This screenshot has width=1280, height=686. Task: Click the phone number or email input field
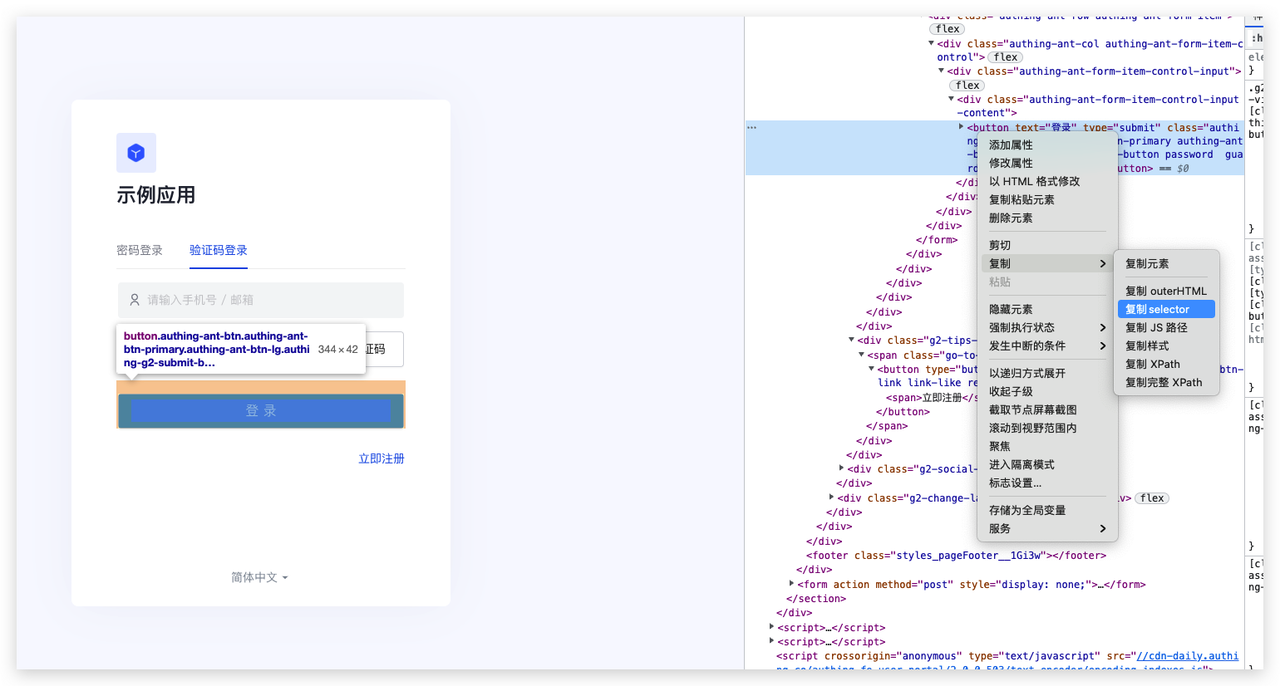click(270, 300)
